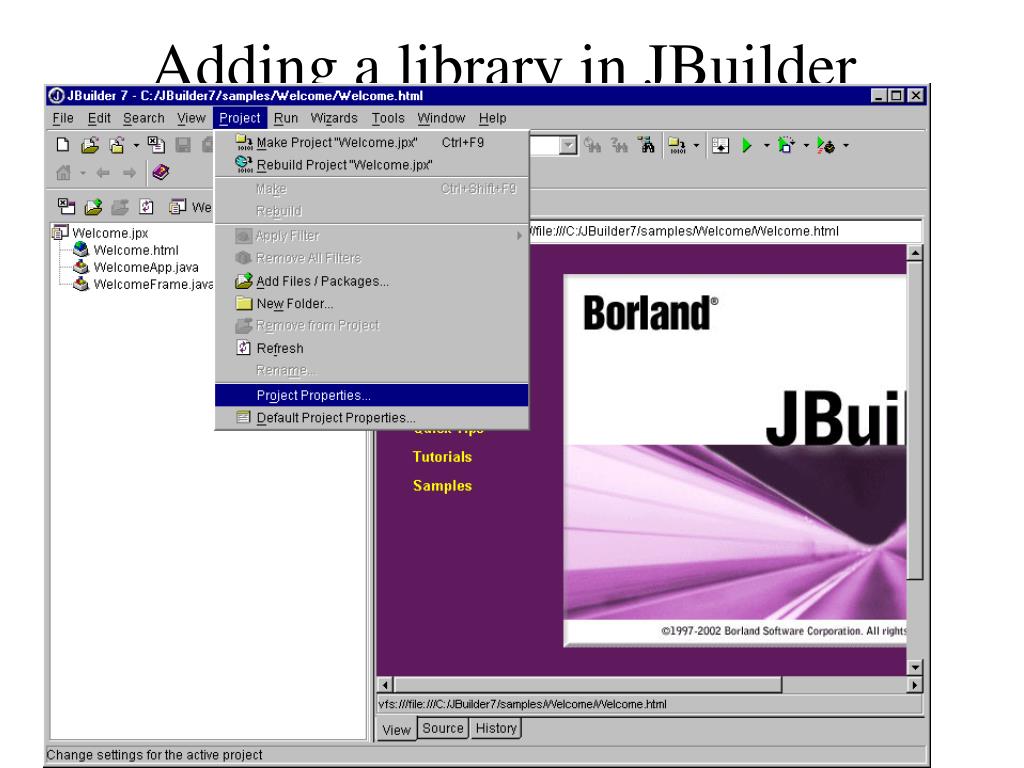The height and width of the screenshot is (768, 1024).
Task: Choose Rebuild Project "Welcome.jpx" menu entry
Action: pos(371,165)
